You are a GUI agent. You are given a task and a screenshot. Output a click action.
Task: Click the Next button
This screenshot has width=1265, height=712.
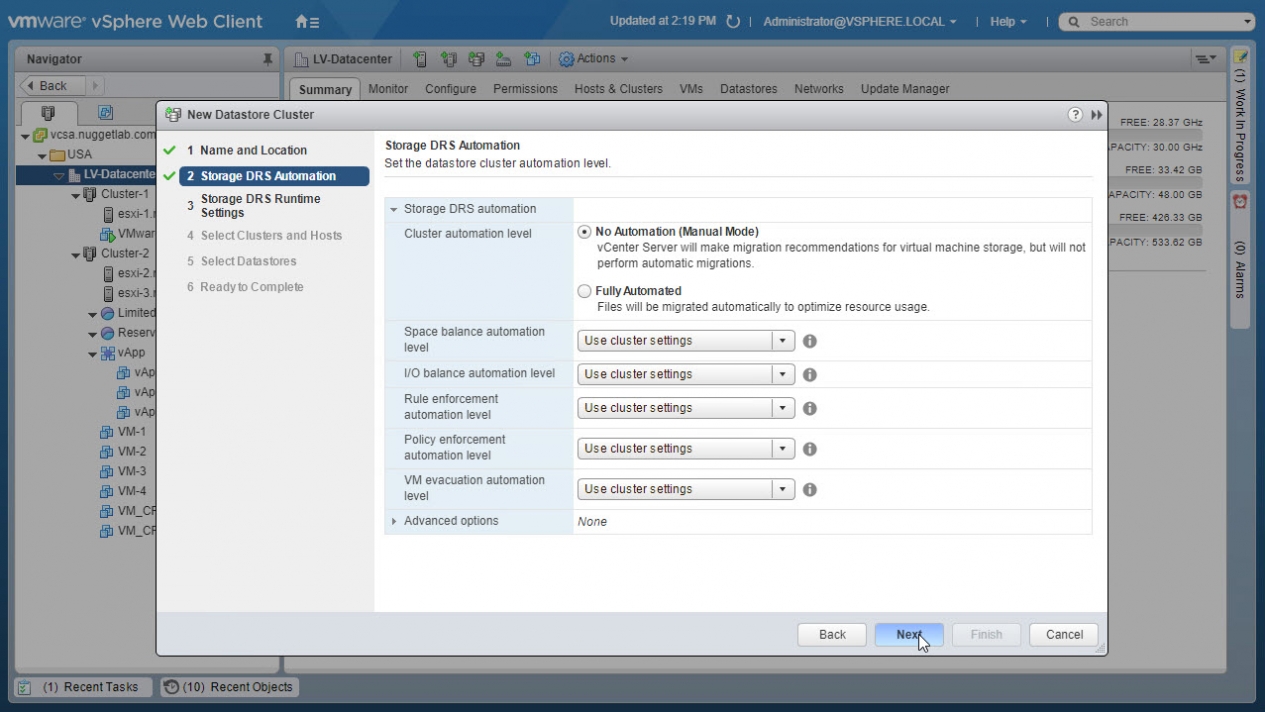[x=908, y=635]
